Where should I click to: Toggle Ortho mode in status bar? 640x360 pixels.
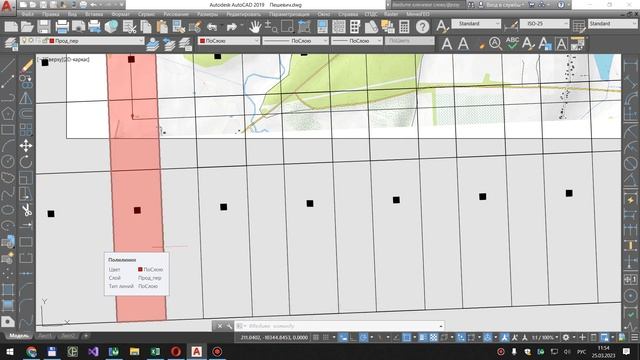[353, 338]
